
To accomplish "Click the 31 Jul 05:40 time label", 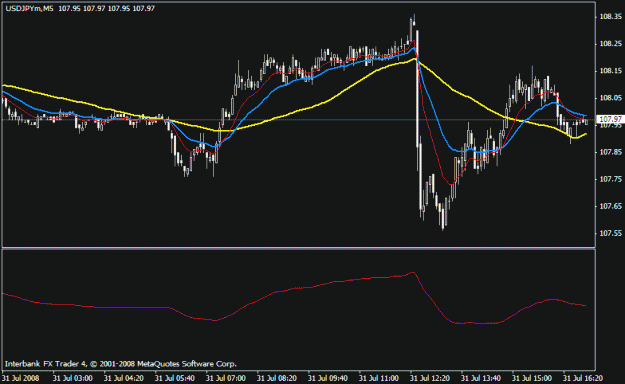I will click(175, 378).
